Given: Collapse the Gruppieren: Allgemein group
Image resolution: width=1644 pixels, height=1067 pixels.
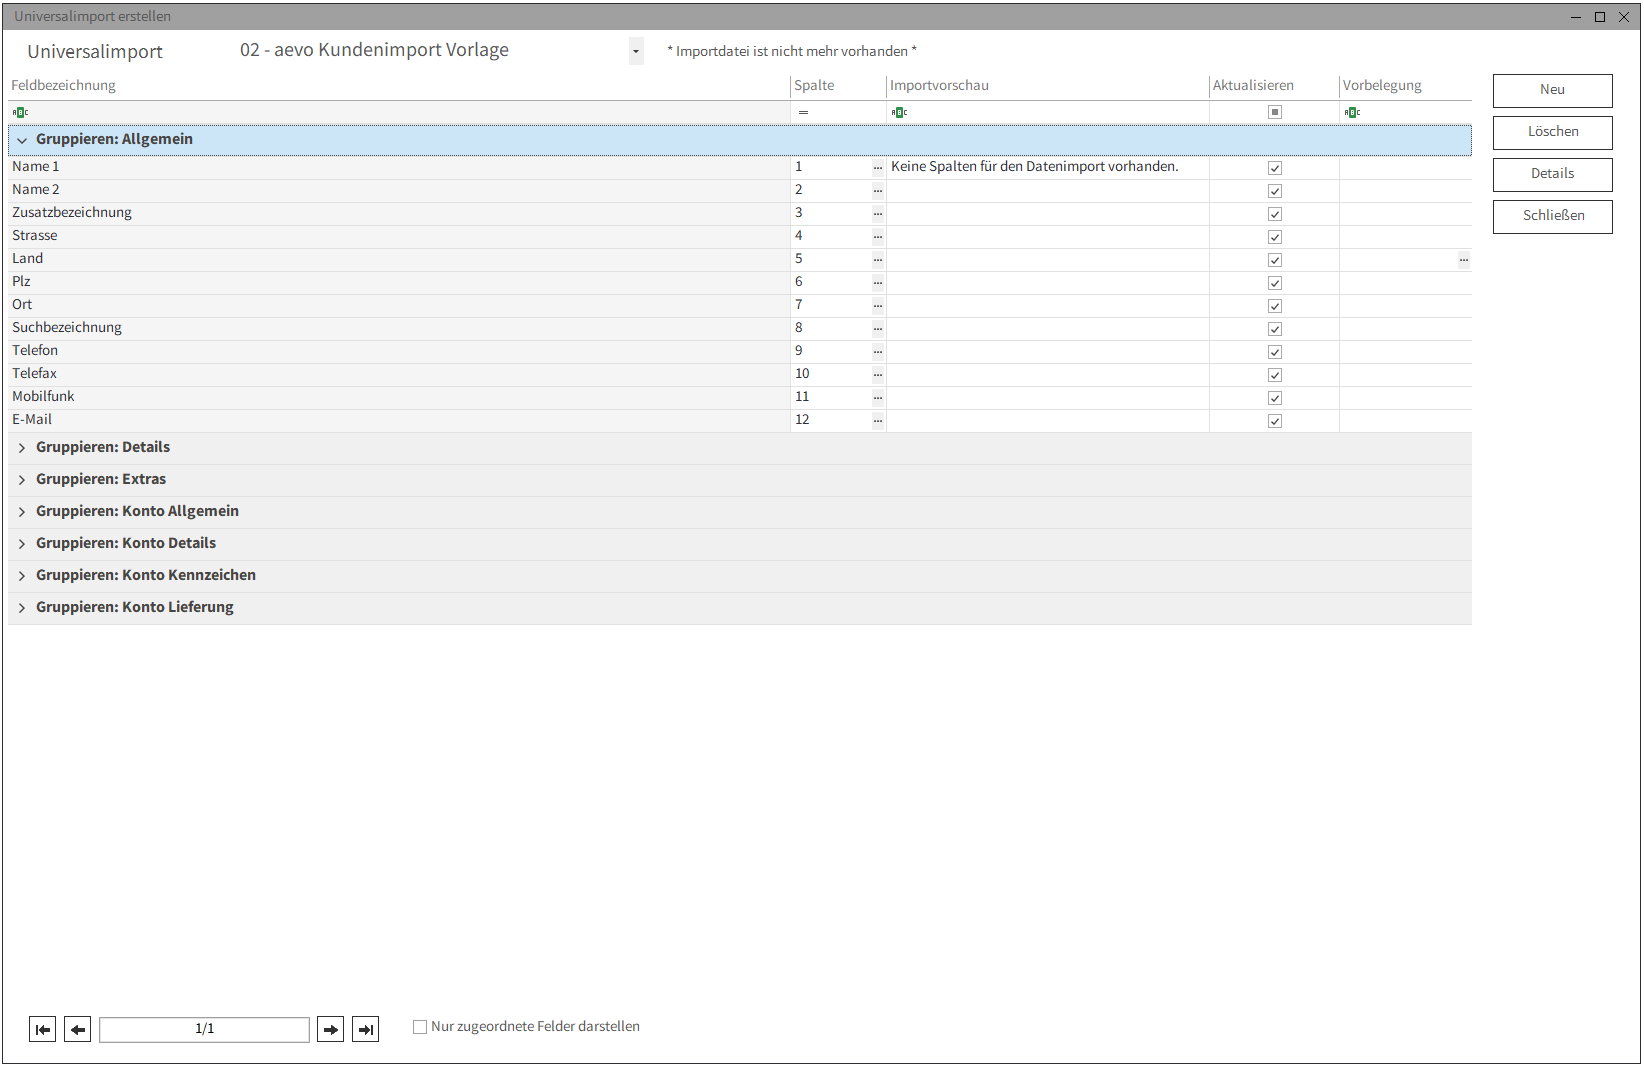Looking at the screenshot, I should click(x=22, y=140).
